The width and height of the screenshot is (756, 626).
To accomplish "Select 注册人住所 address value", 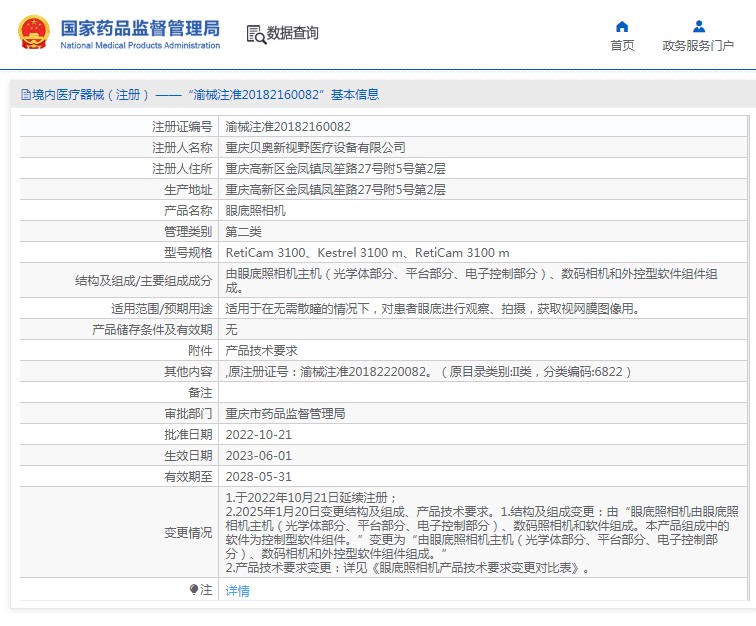I will point(335,169).
